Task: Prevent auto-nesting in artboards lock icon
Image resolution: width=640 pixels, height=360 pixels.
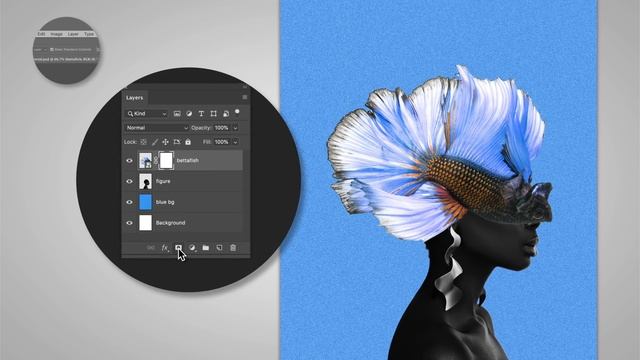Action: [x=177, y=142]
